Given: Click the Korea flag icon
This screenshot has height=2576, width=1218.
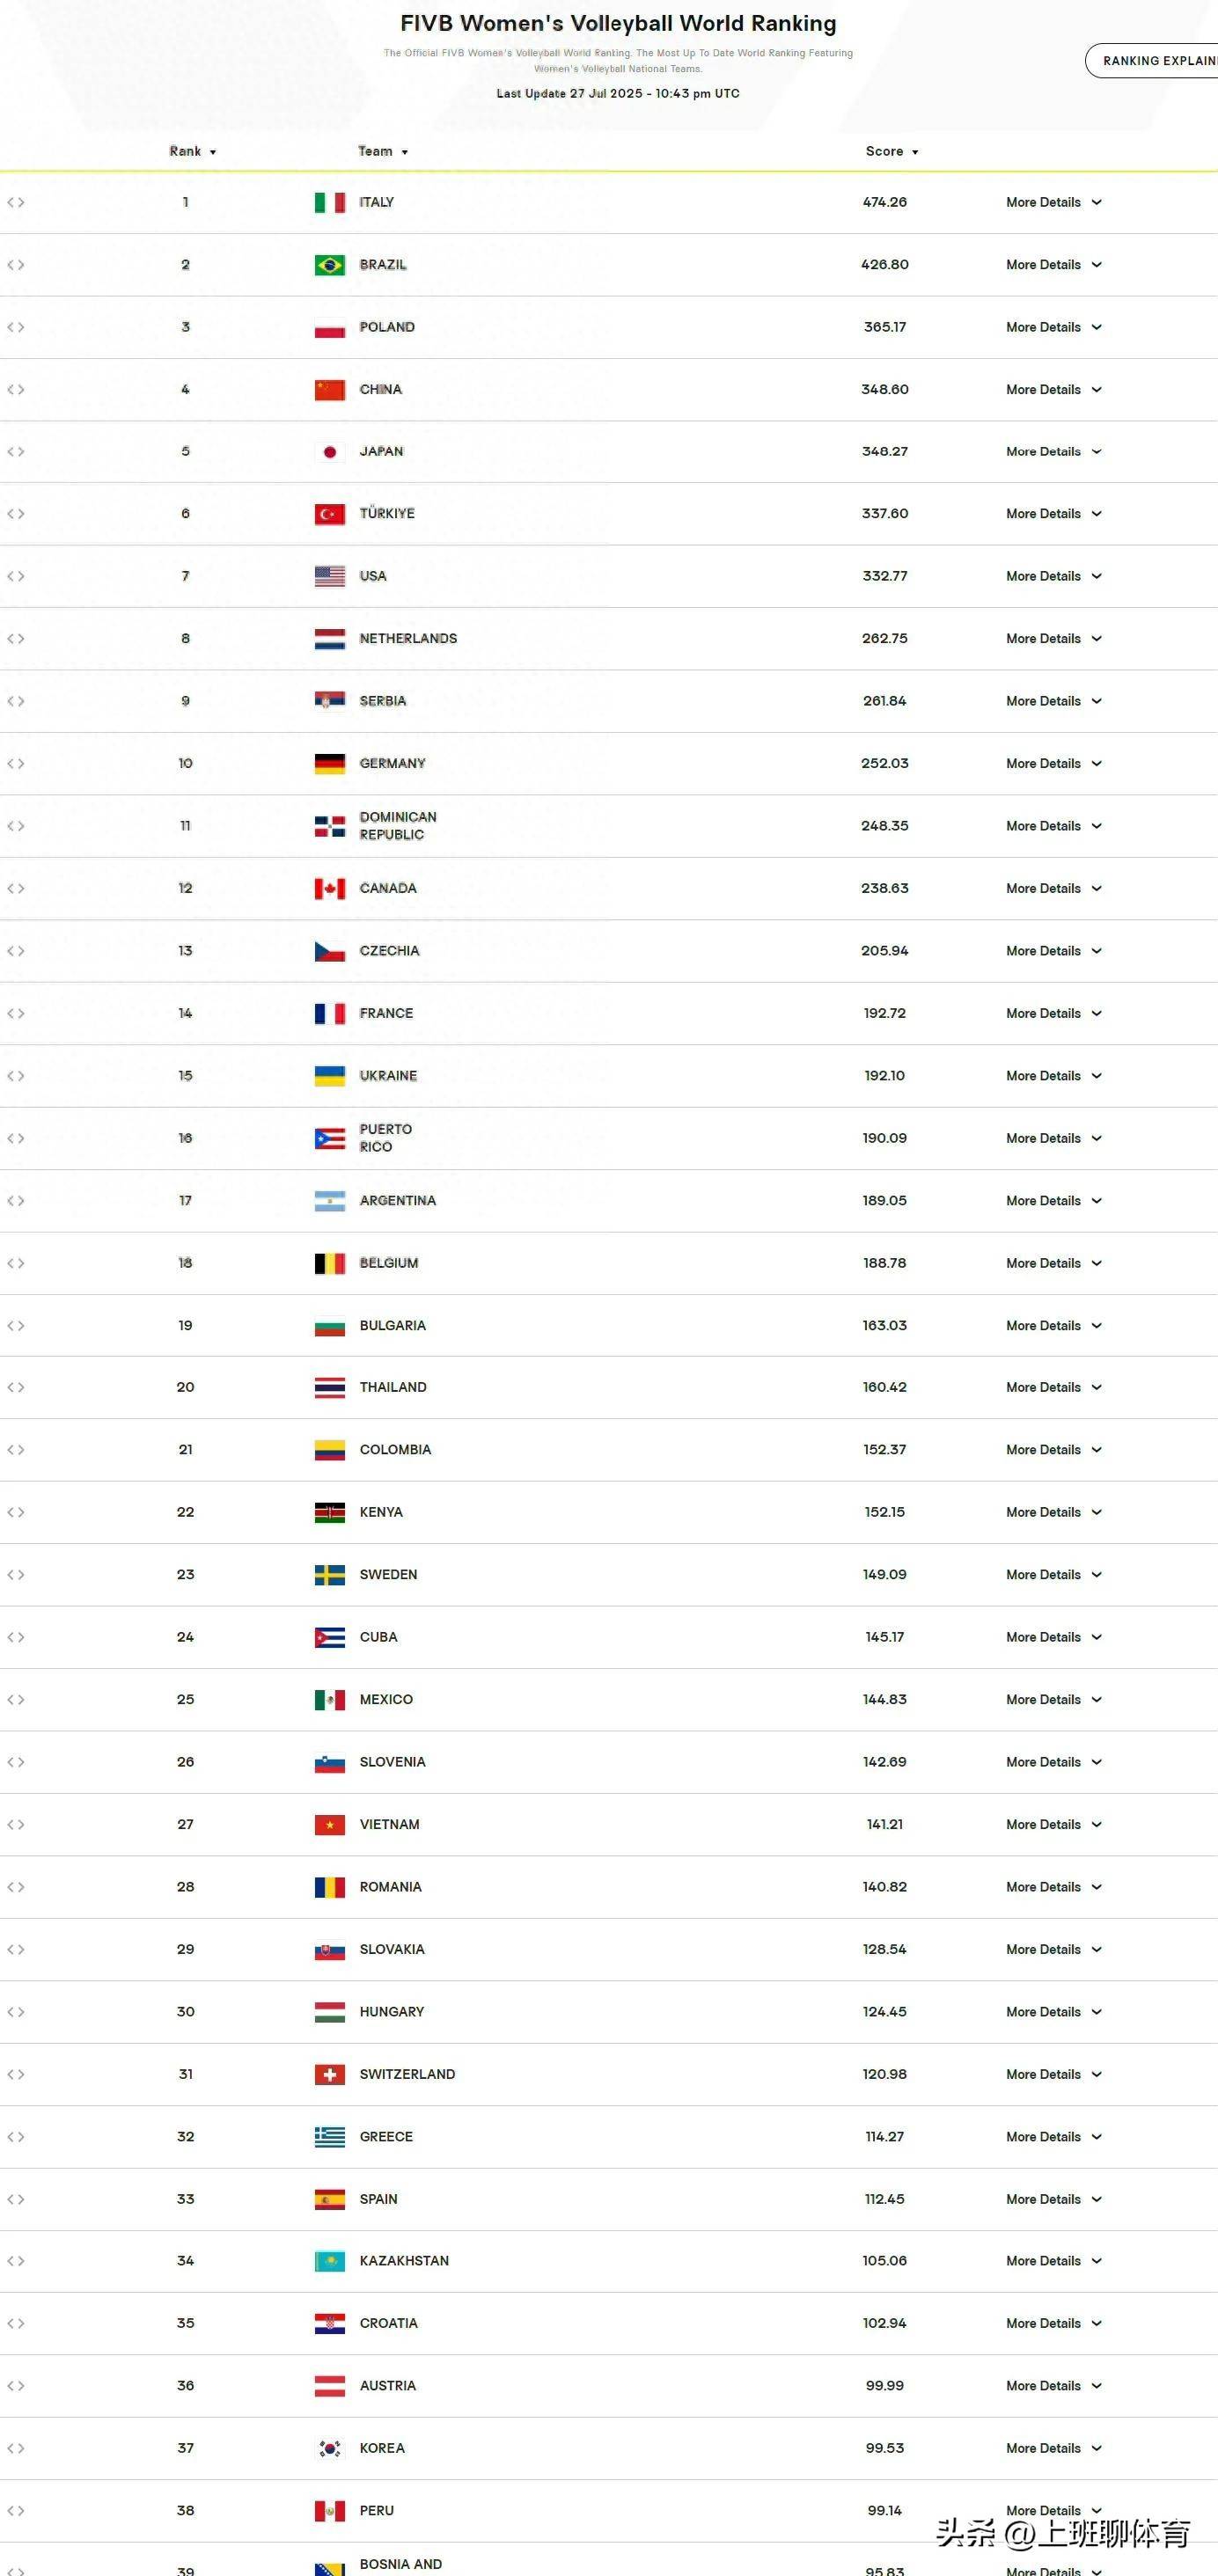Looking at the screenshot, I should [329, 2448].
